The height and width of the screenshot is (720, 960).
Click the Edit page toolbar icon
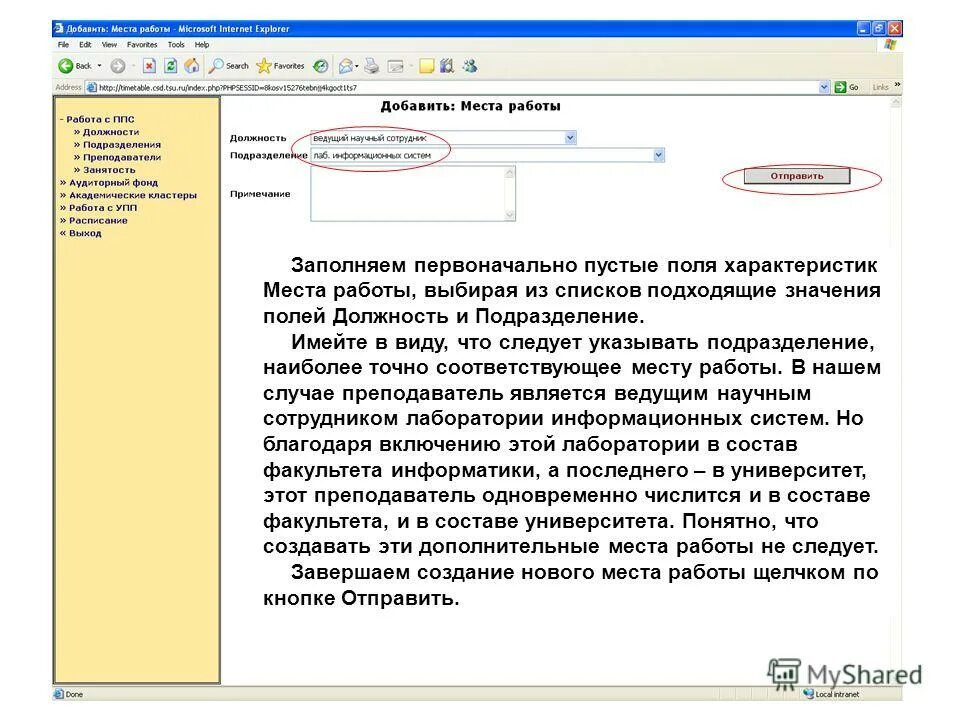396,66
